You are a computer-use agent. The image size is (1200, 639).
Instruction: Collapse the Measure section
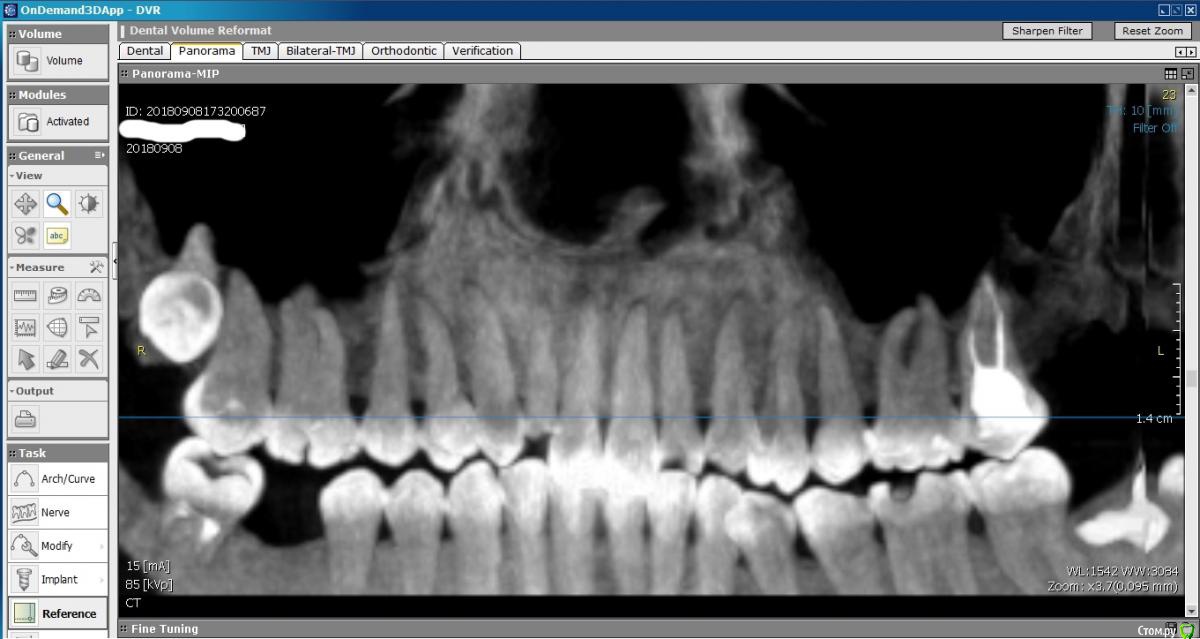click(12, 268)
